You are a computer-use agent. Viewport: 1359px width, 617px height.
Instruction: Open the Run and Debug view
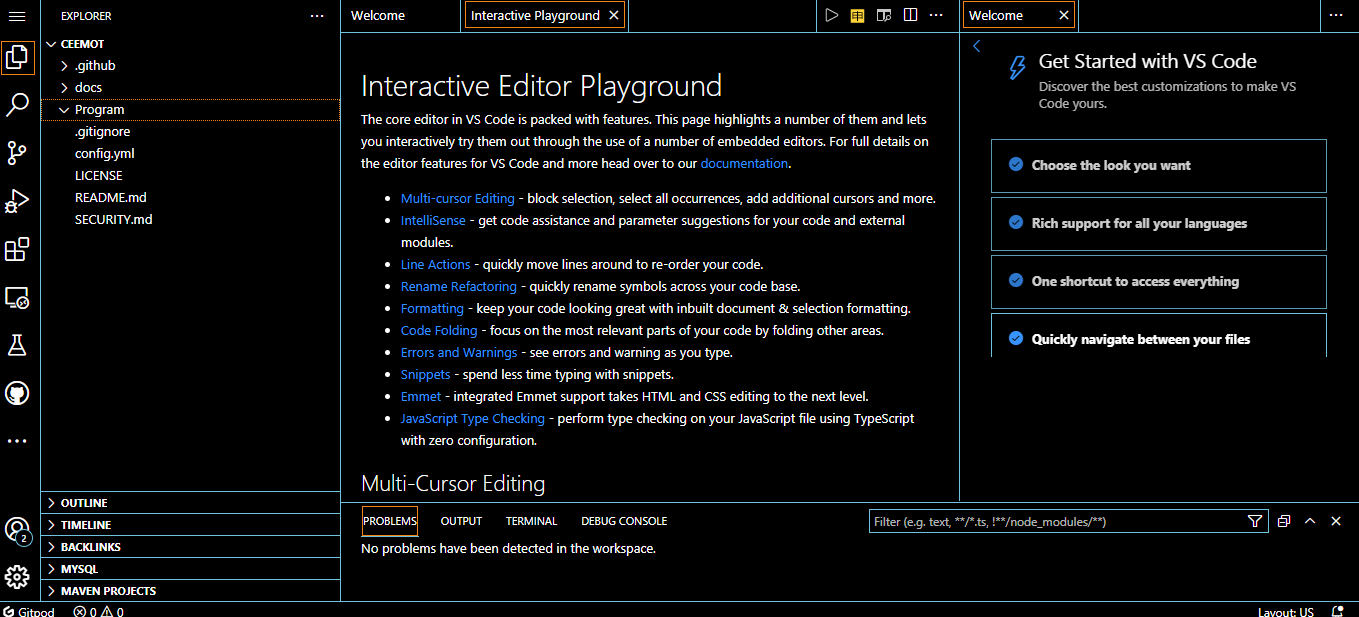pyautogui.click(x=17, y=200)
